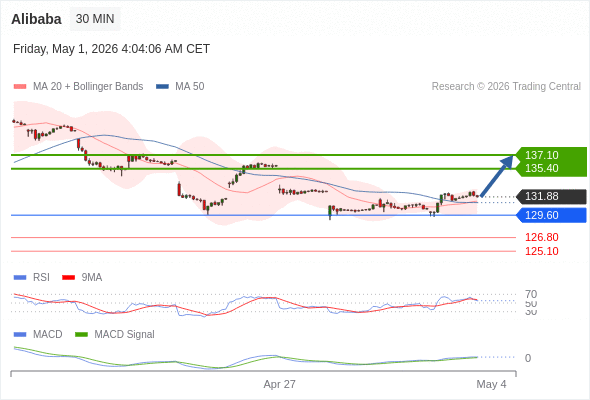Screen dimensions: 590x400
Task: Click the MACD Signal legend marker
Action: [81, 334]
